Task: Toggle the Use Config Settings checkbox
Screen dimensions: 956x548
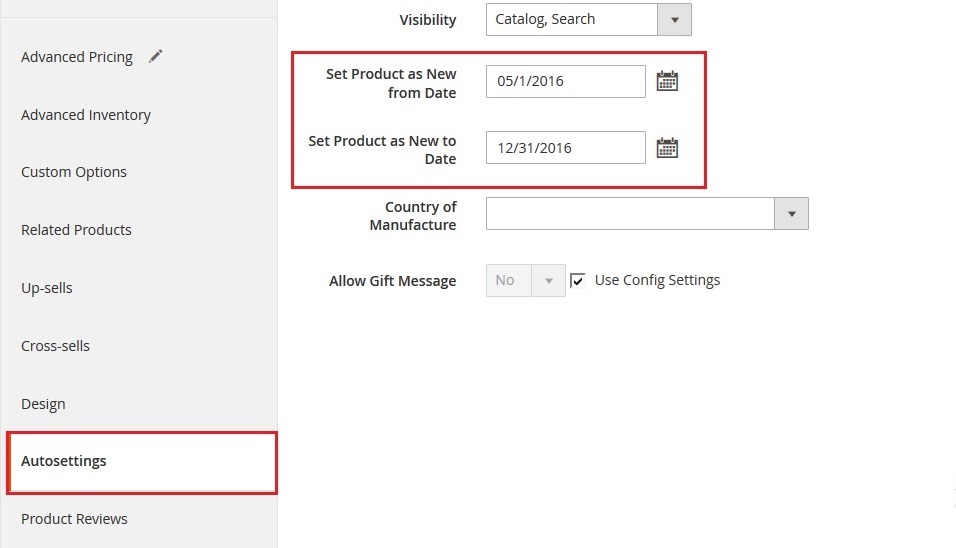Action: 577,281
